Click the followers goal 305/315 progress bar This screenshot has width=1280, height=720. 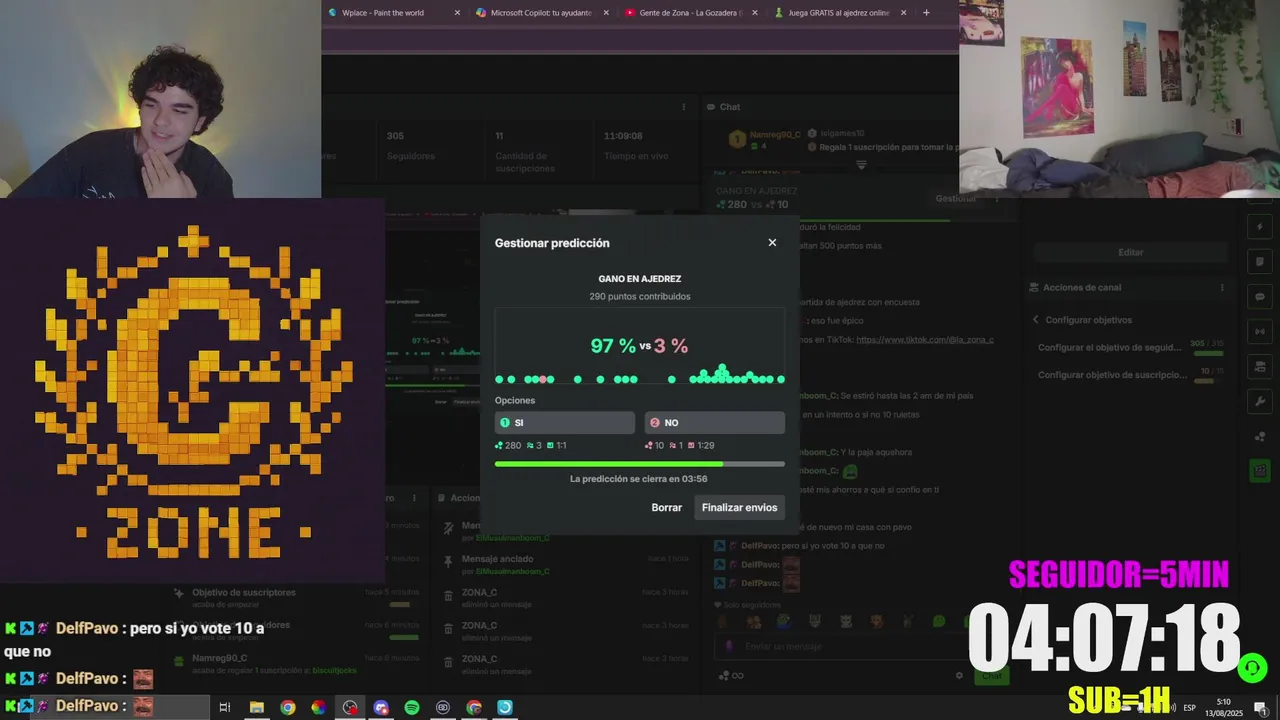[x=1208, y=354]
